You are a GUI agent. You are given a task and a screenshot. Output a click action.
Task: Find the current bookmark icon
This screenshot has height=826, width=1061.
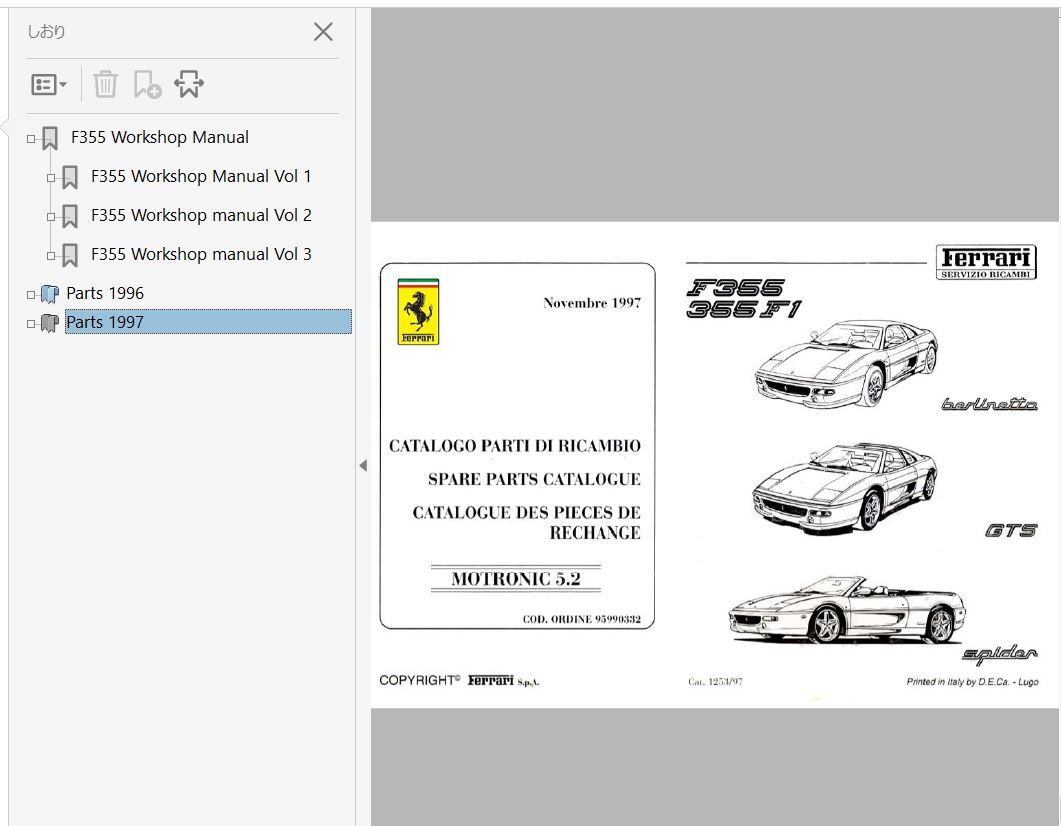(x=189, y=85)
